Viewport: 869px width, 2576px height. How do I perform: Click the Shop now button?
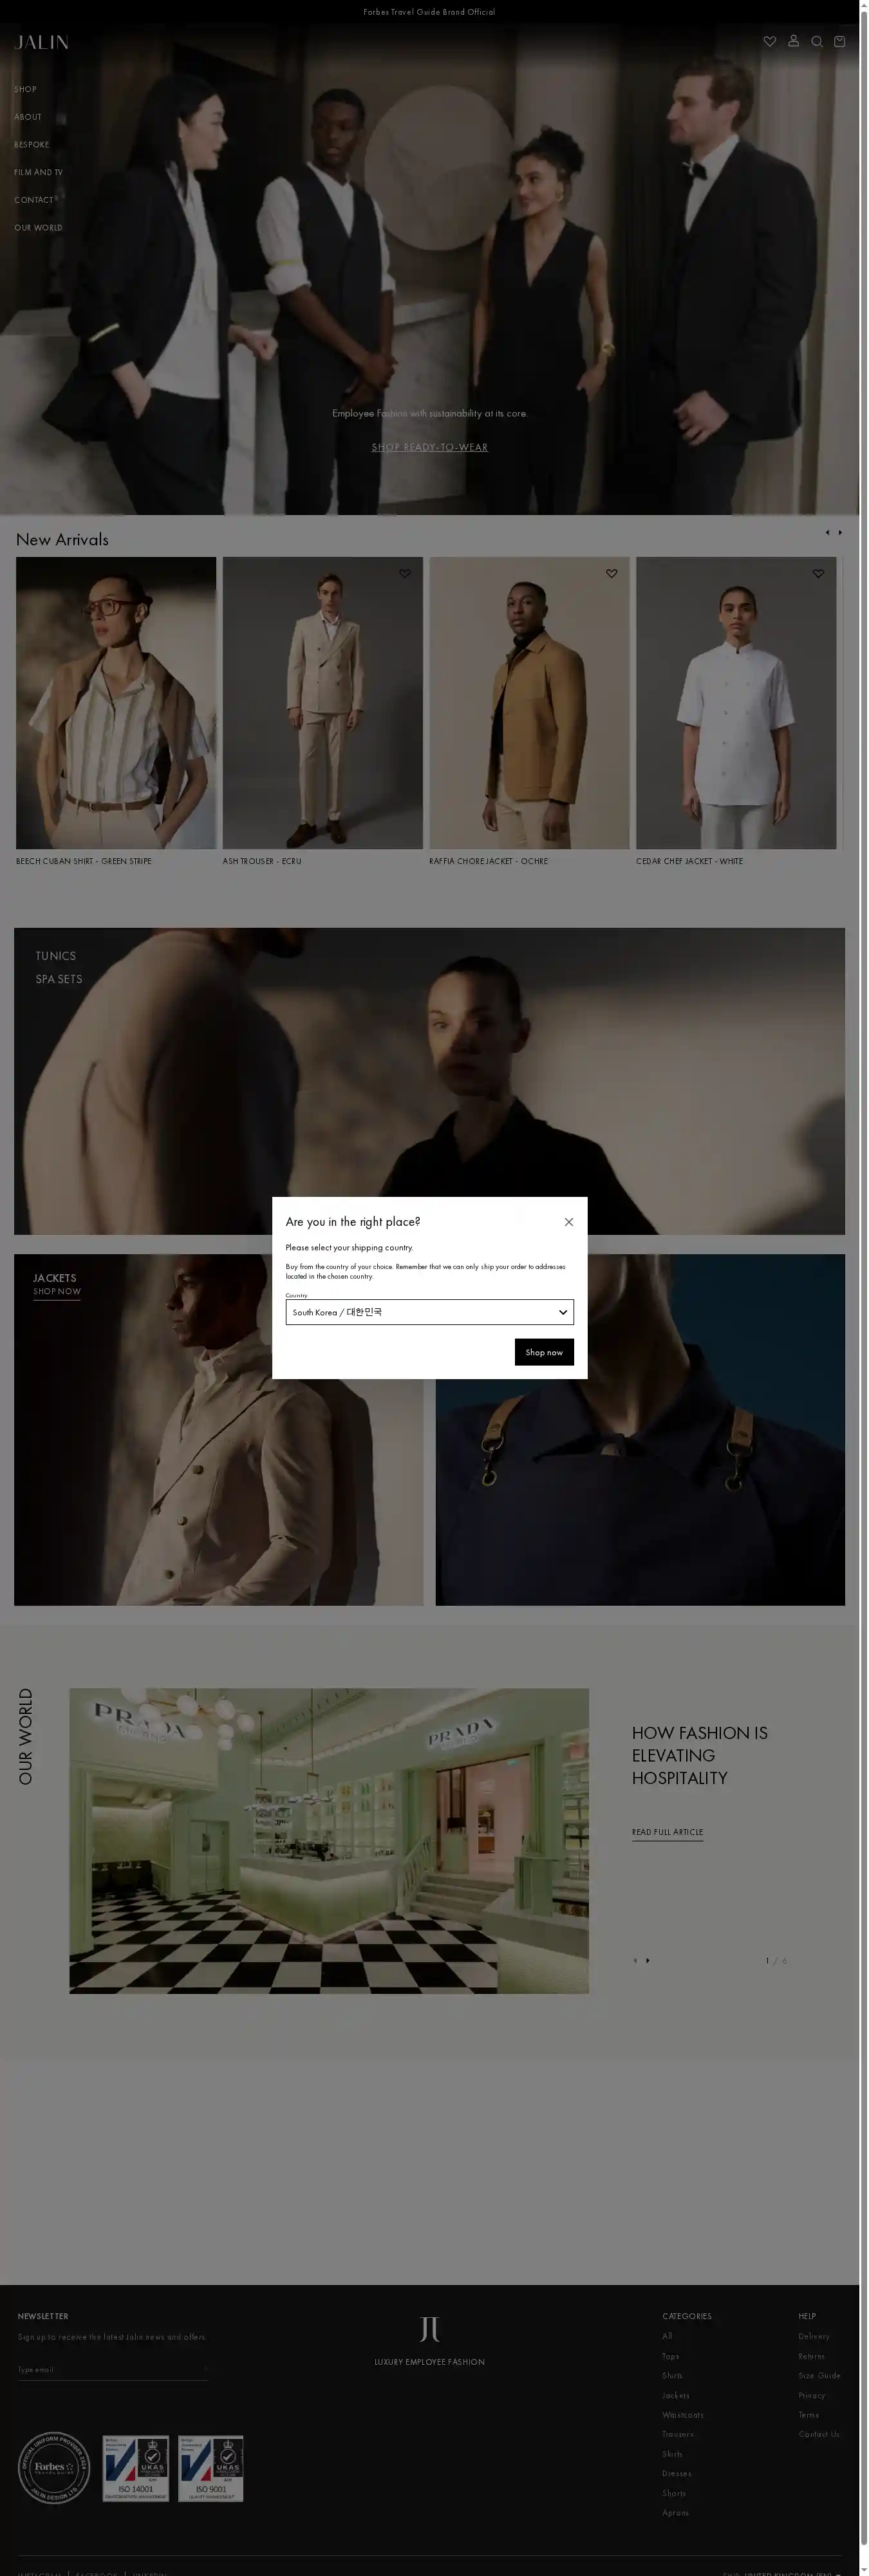543,1352
